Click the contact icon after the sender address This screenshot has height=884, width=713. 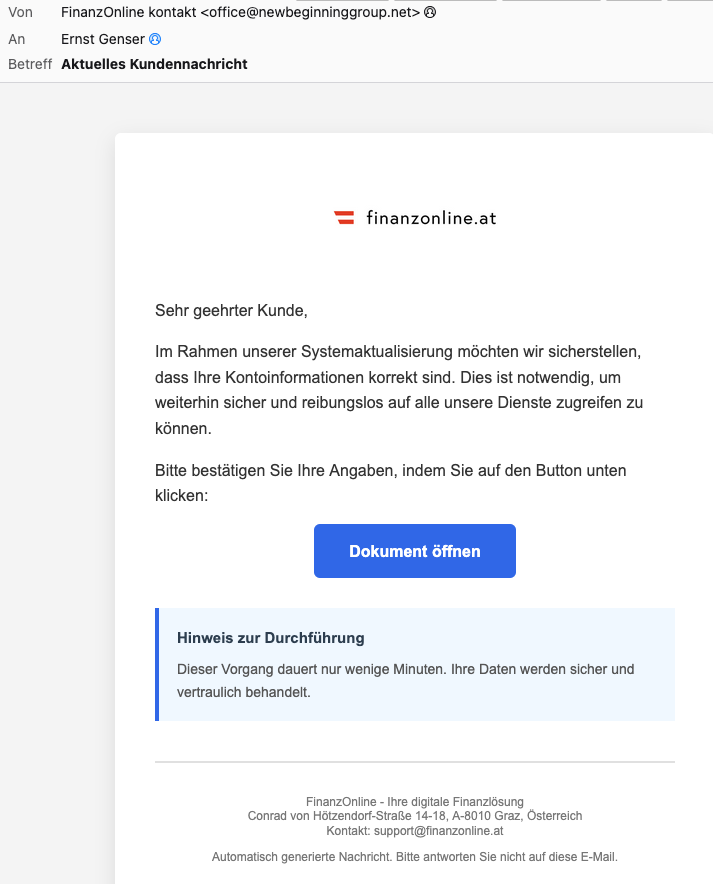point(430,12)
